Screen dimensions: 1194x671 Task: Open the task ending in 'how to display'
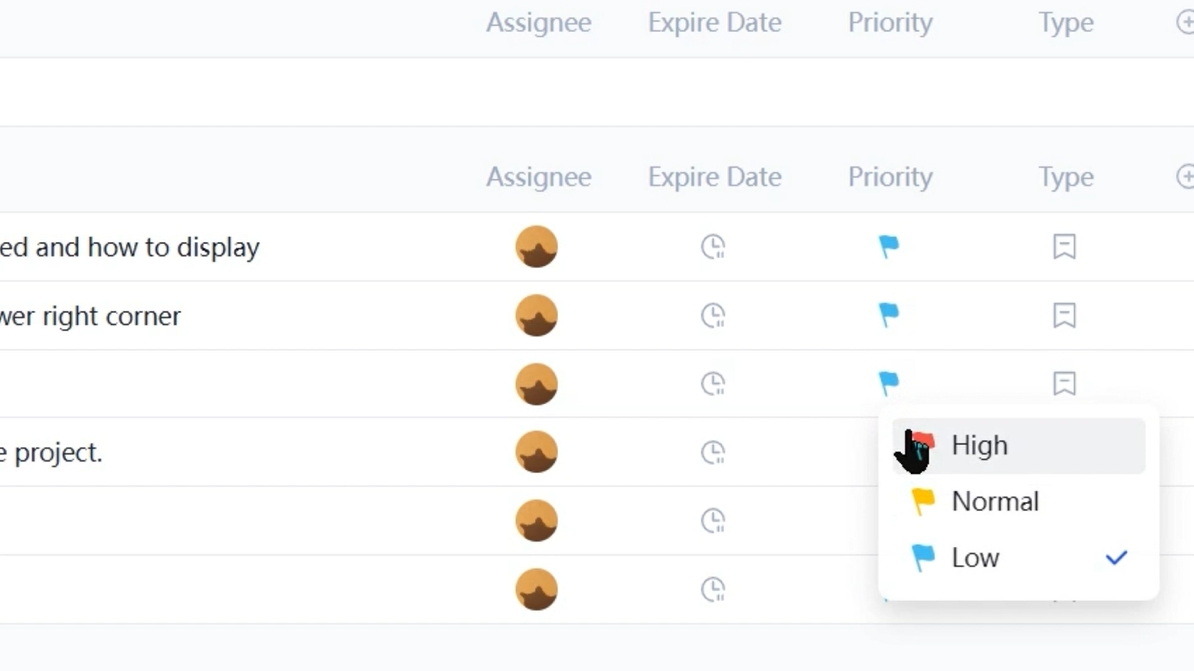130,247
